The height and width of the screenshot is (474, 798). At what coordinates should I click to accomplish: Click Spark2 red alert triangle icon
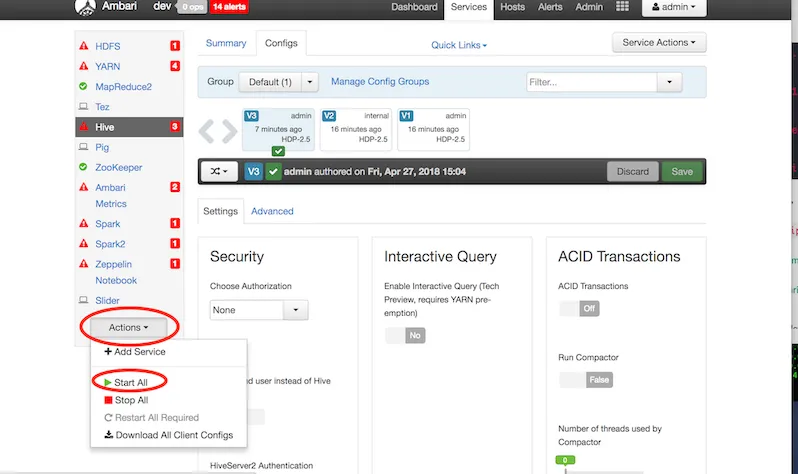83,244
